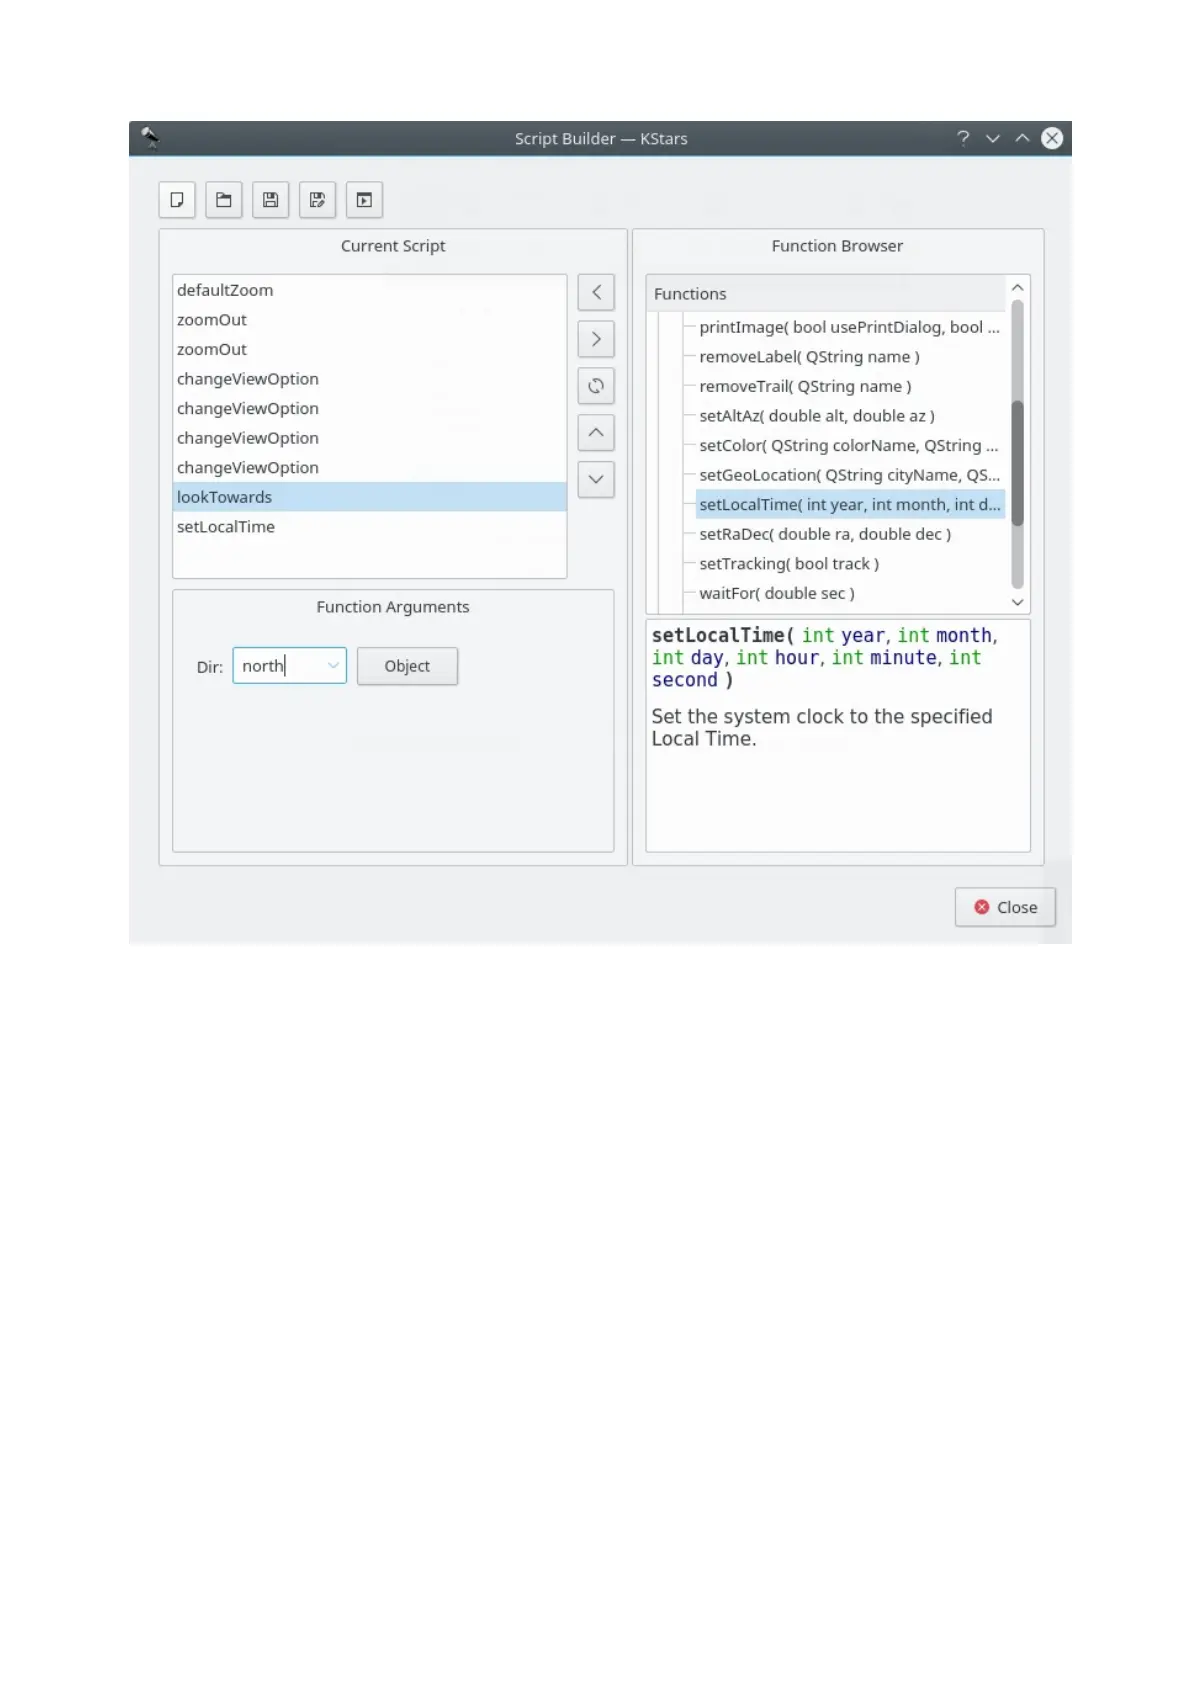Select setGeoLocation function in the tree

(849, 475)
